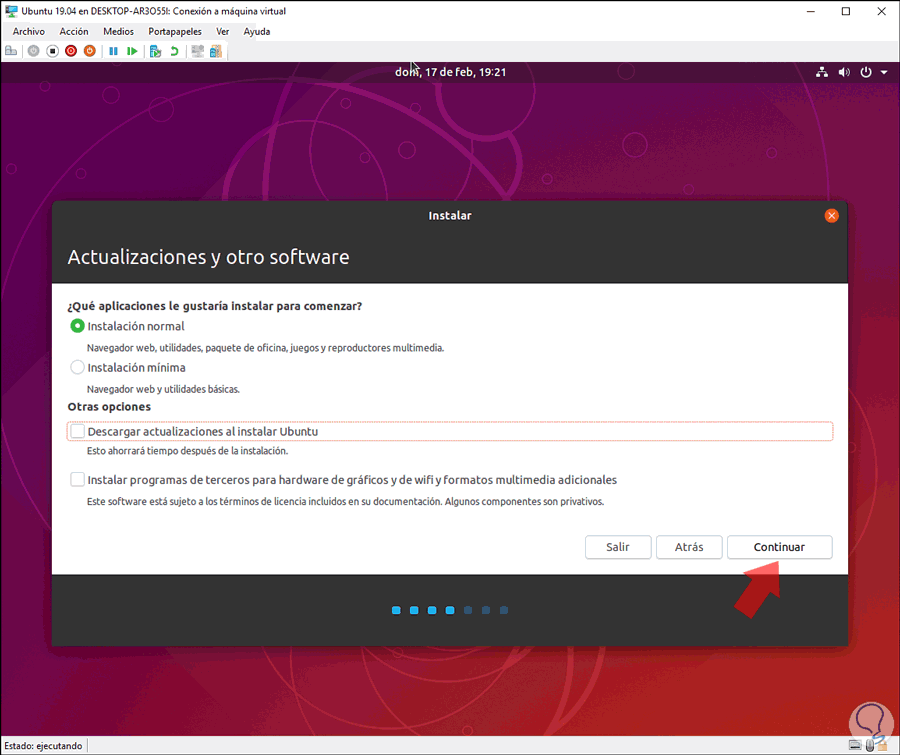Image resolution: width=900 pixels, height=755 pixels.
Task: Click 'Estado: ejecutando' in the status bar
Action: [43, 746]
